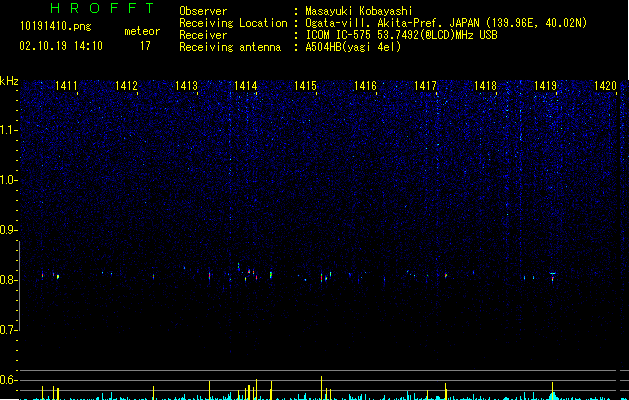Click the 'Receiving antenna' label
Image resolution: width=629 pixels, height=400 pixels.
coord(230,47)
